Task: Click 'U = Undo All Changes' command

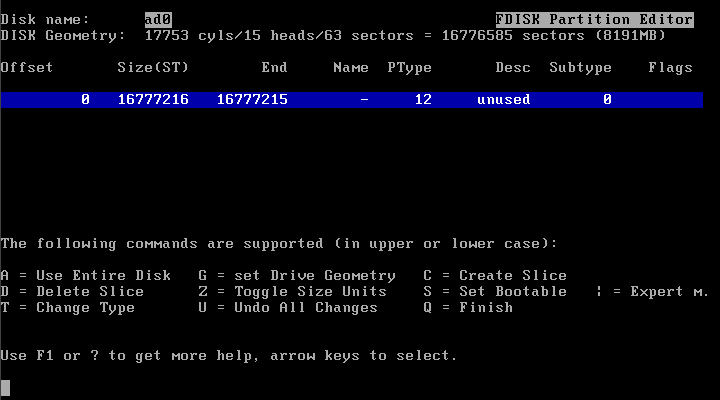Action: (x=288, y=308)
